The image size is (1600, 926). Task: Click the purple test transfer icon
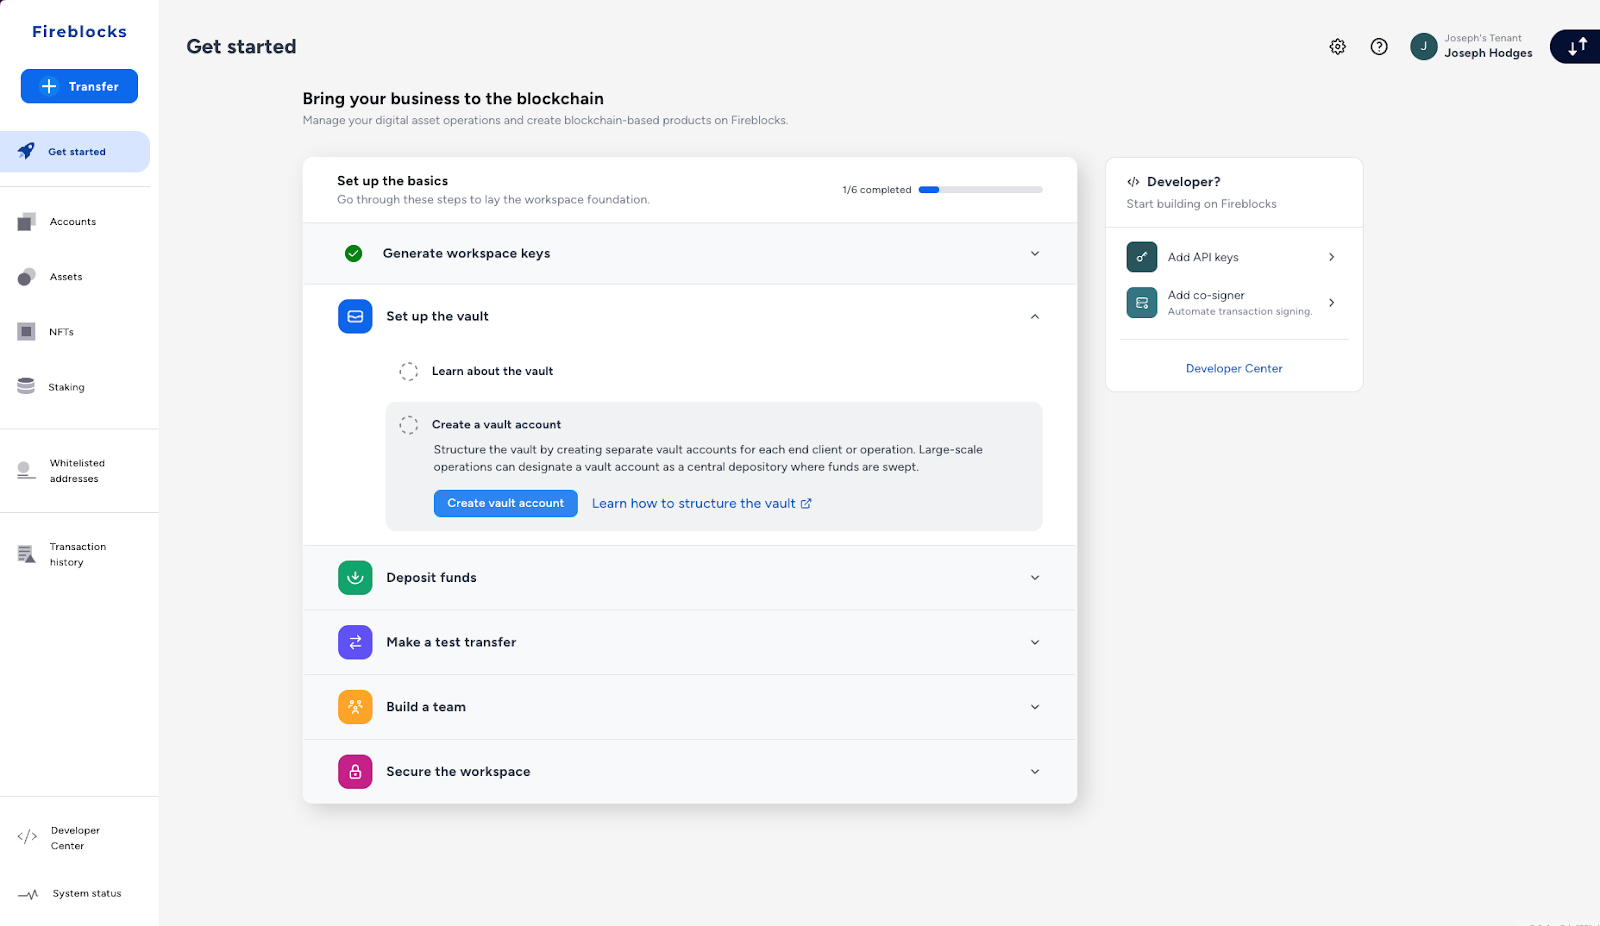click(x=355, y=642)
